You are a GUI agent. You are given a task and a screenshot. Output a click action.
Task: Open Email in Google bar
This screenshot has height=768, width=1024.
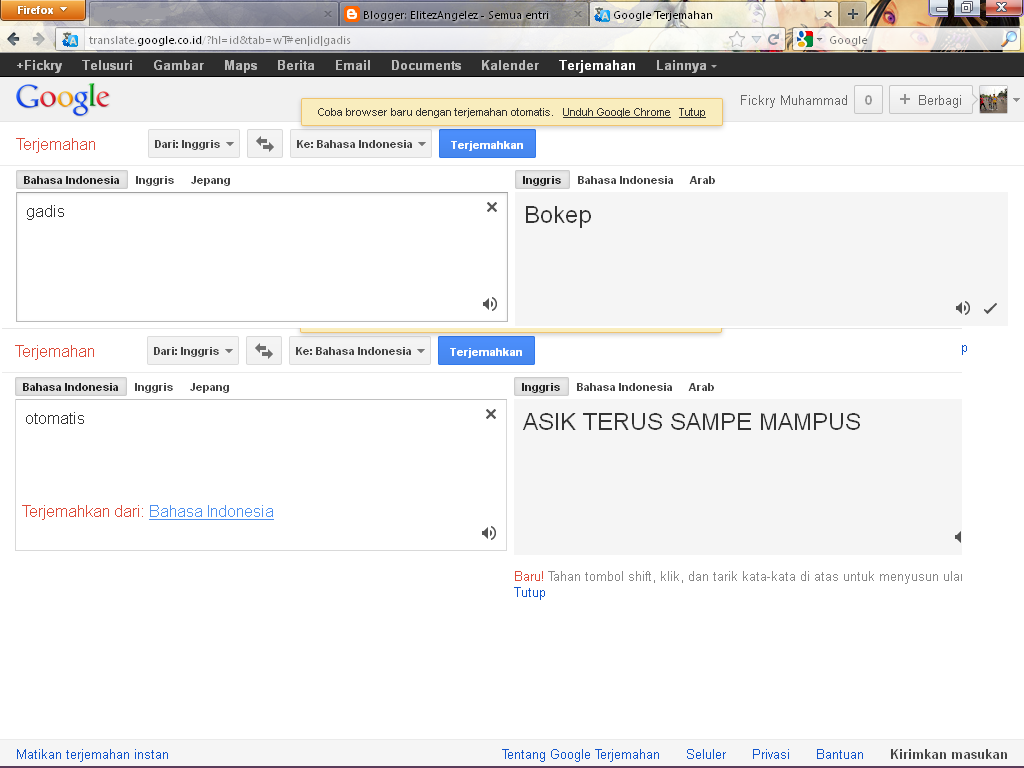[353, 65]
